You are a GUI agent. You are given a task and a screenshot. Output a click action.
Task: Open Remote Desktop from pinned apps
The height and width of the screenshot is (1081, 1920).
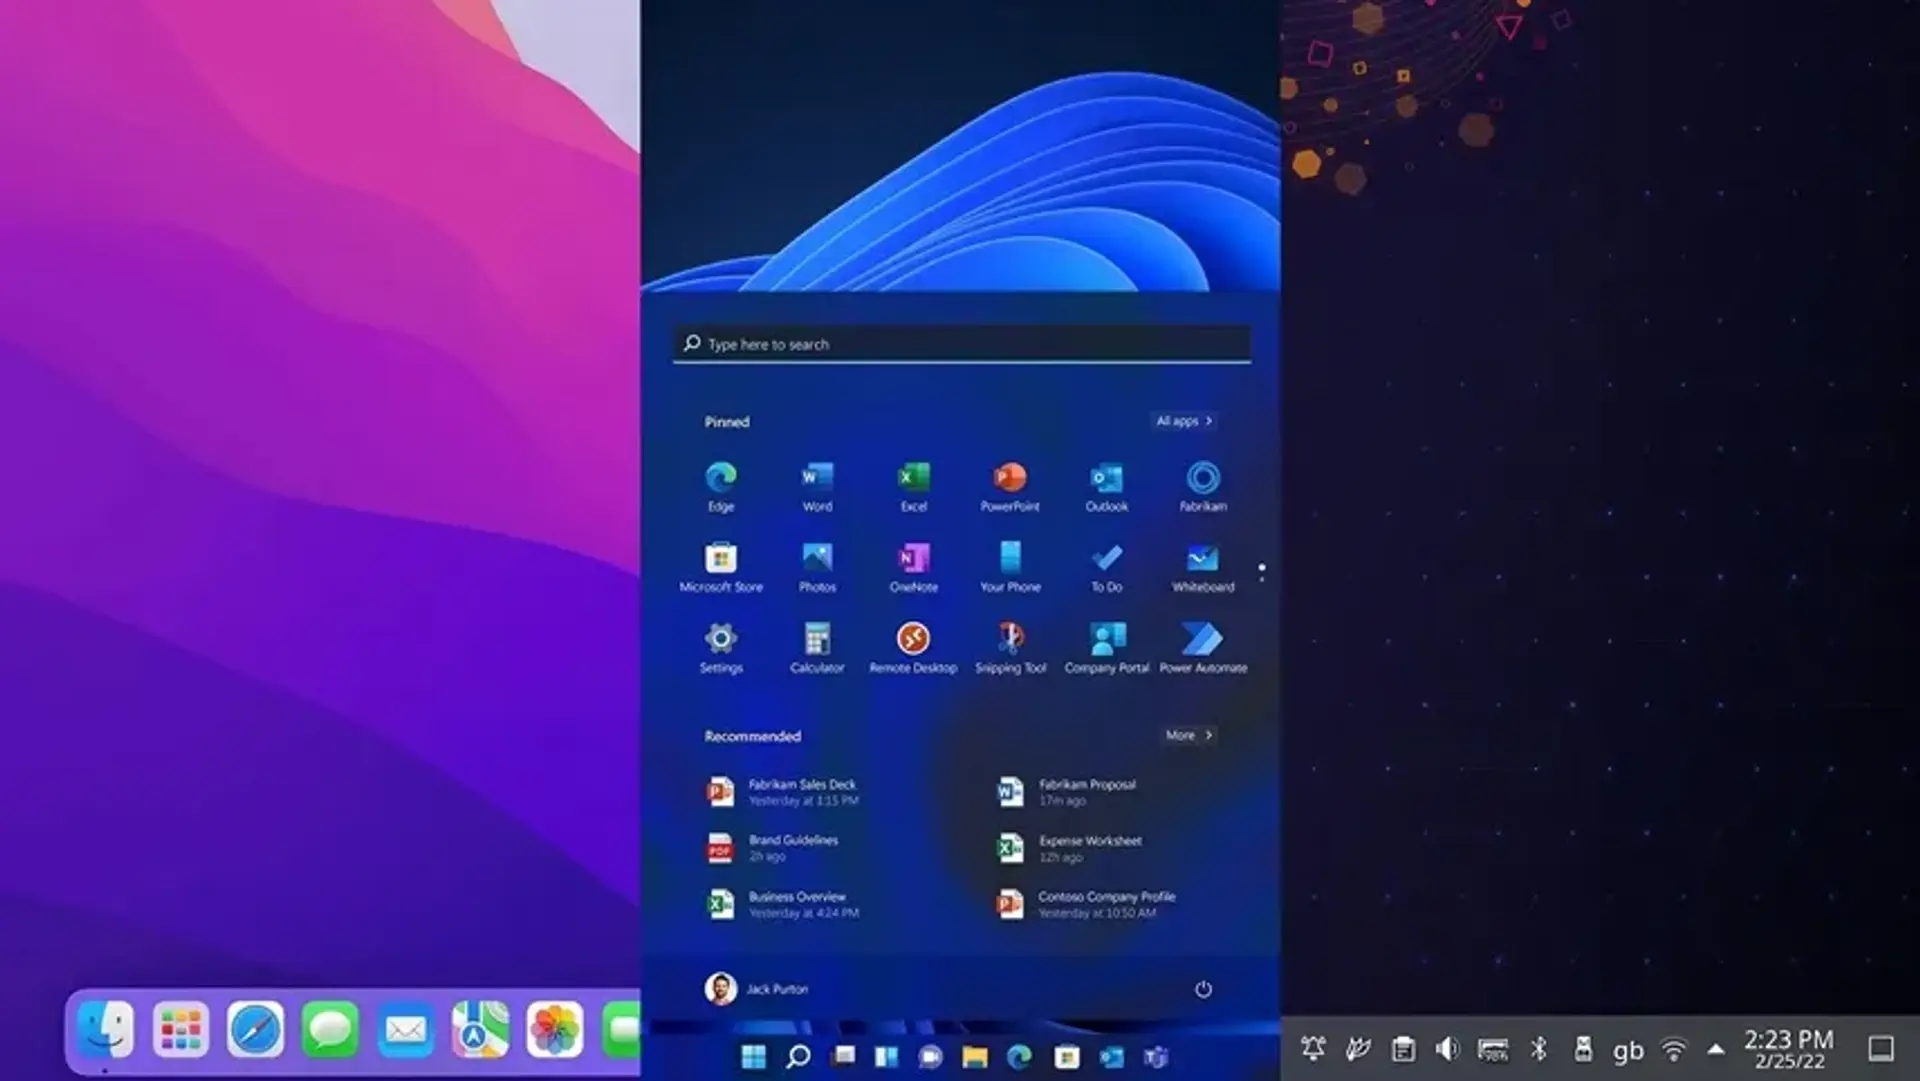click(x=913, y=648)
